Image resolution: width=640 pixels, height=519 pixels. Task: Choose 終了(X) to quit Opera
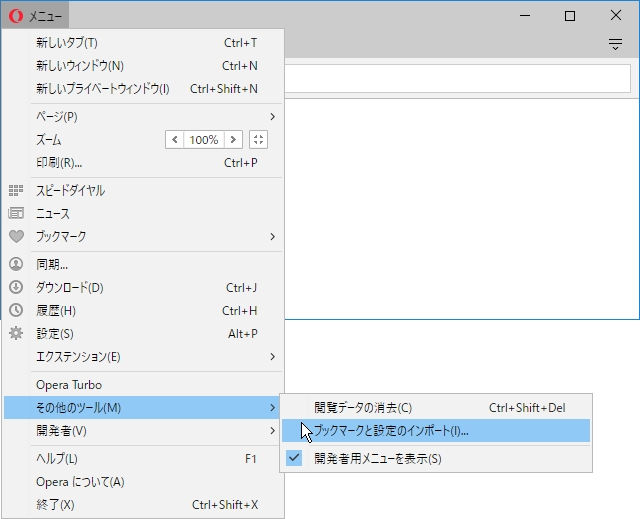click(x=143, y=505)
